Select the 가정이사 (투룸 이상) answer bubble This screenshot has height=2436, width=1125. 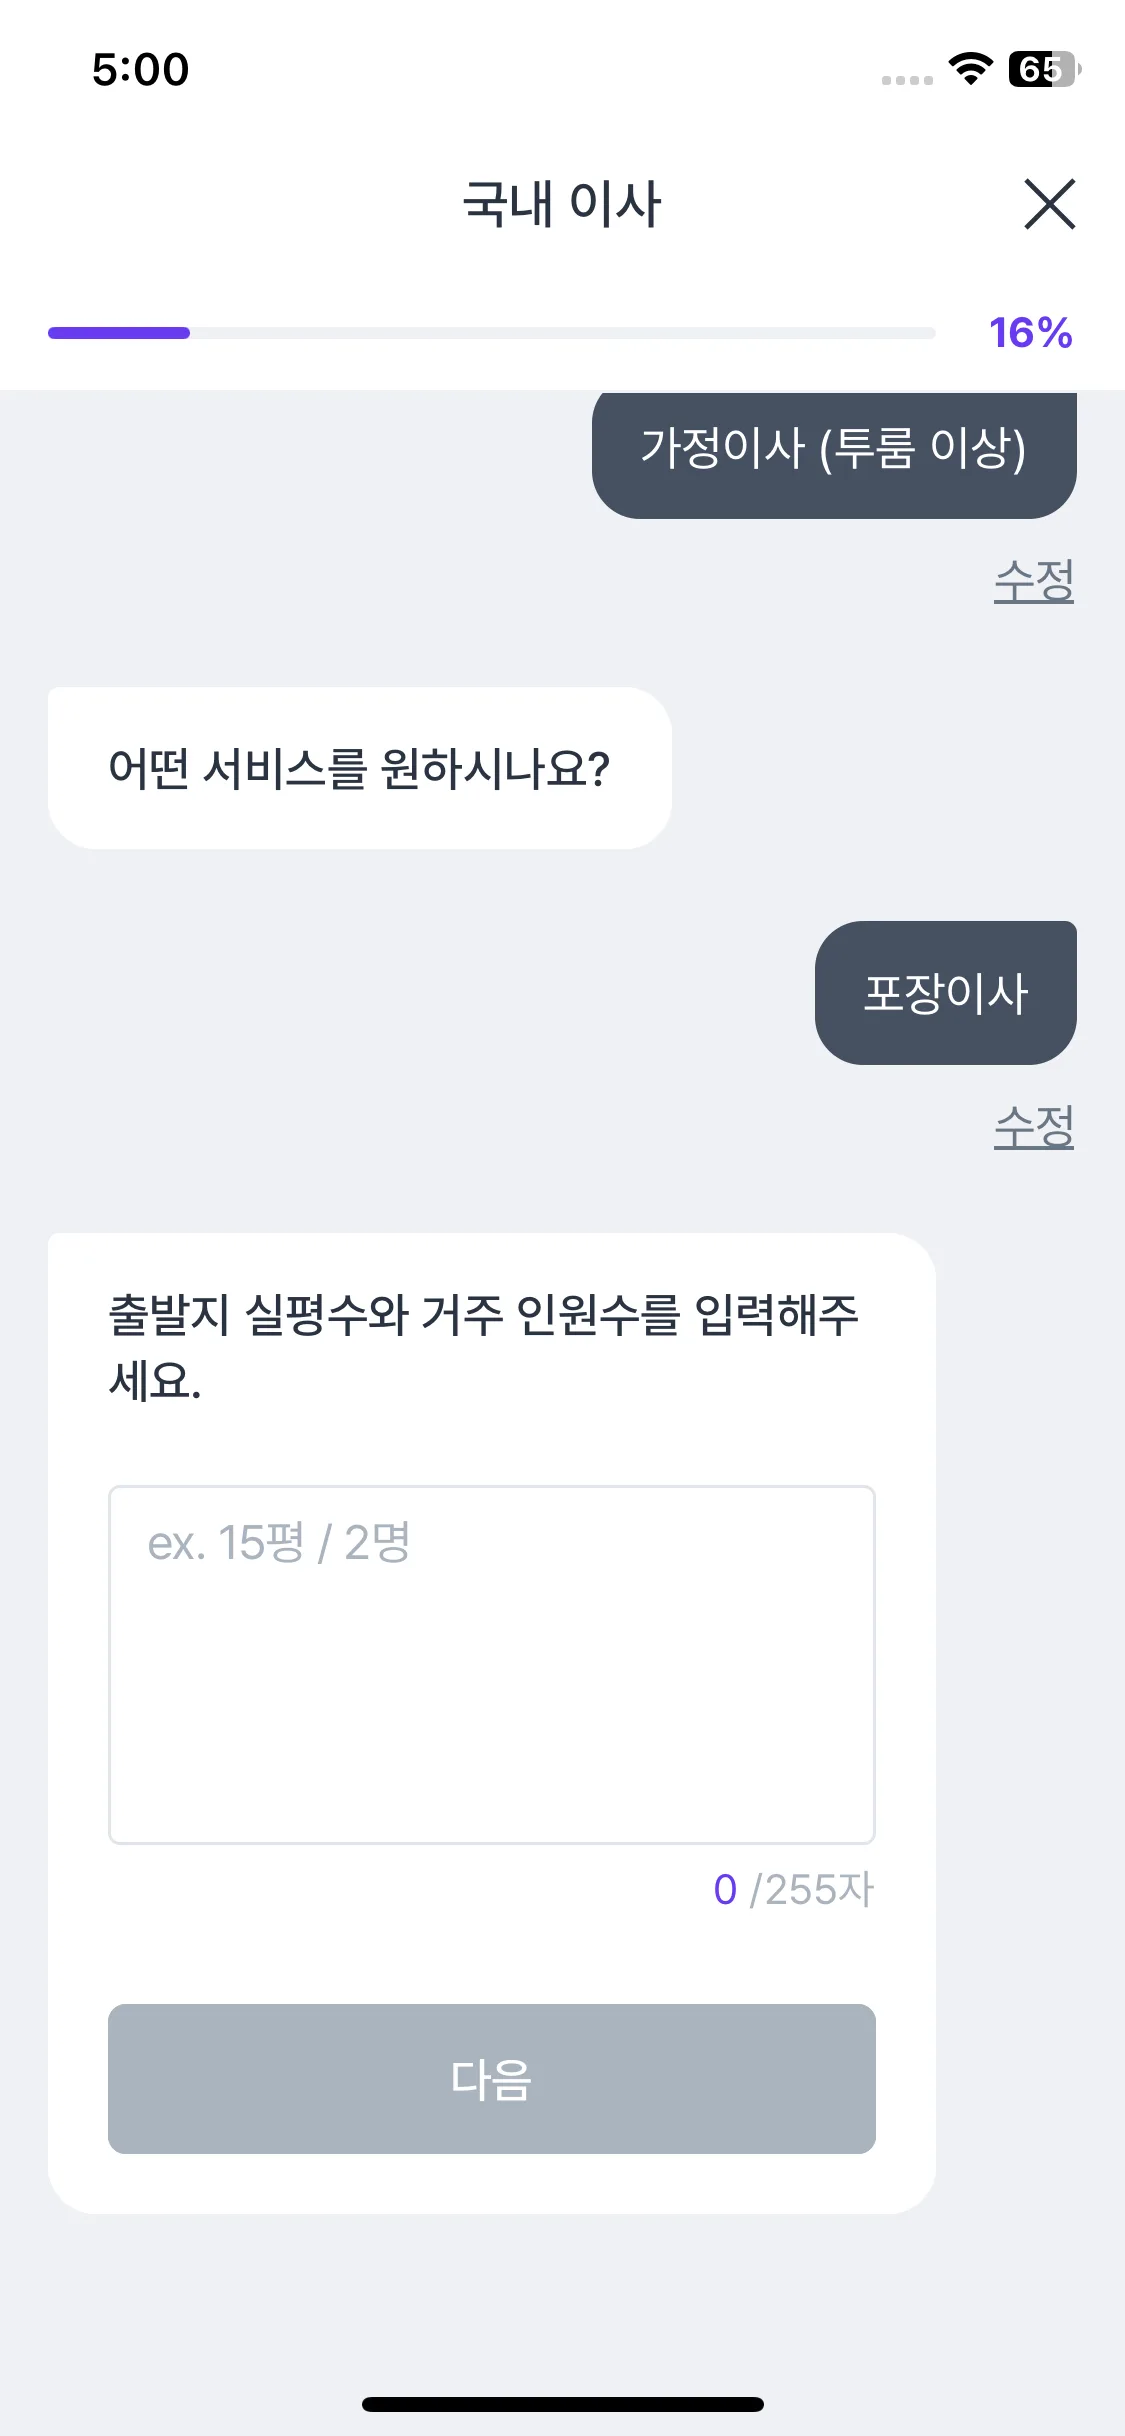point(834,449)
